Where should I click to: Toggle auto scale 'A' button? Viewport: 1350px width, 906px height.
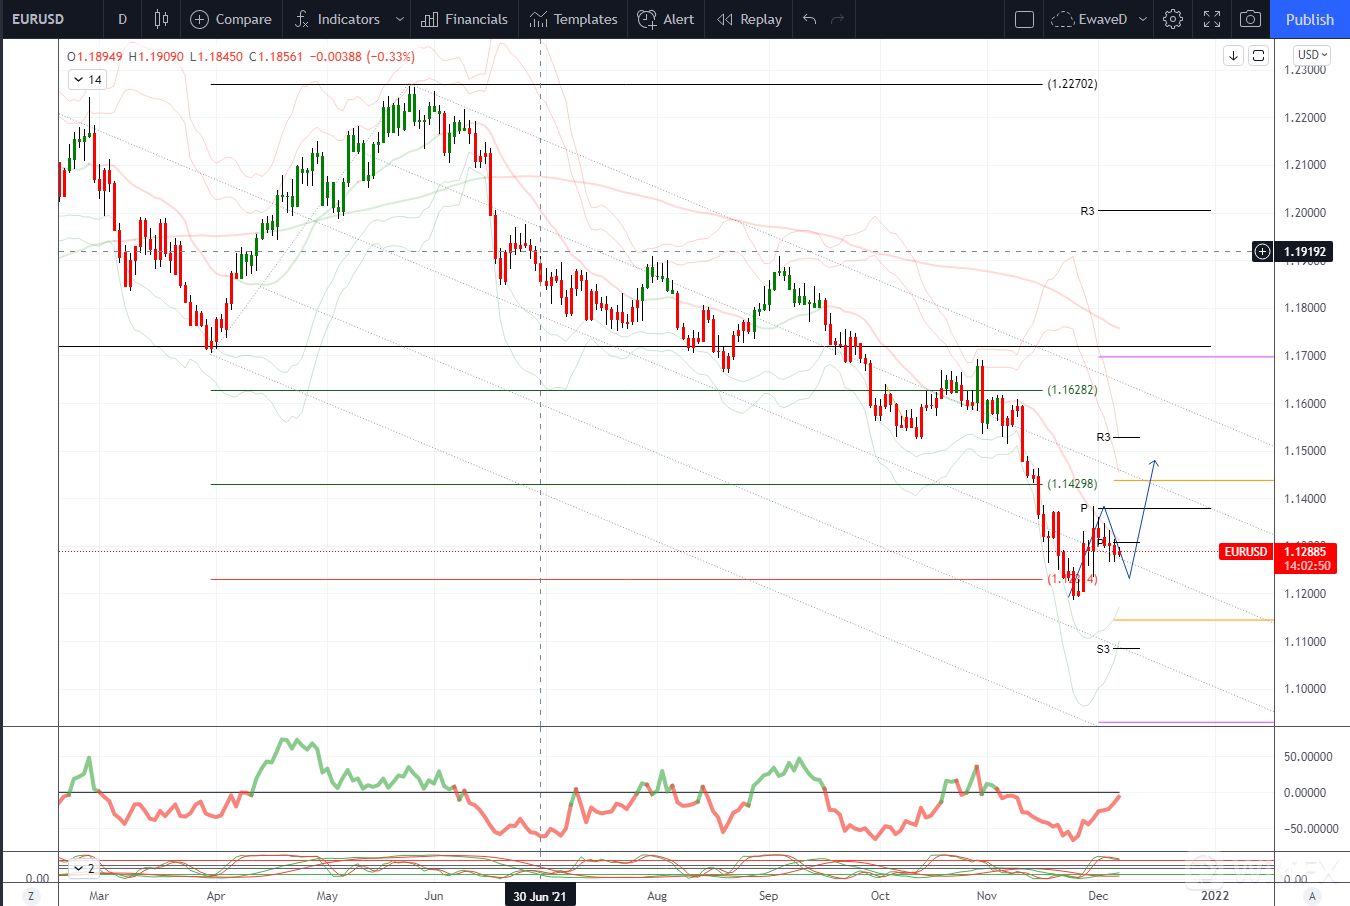coord(1312,896)
